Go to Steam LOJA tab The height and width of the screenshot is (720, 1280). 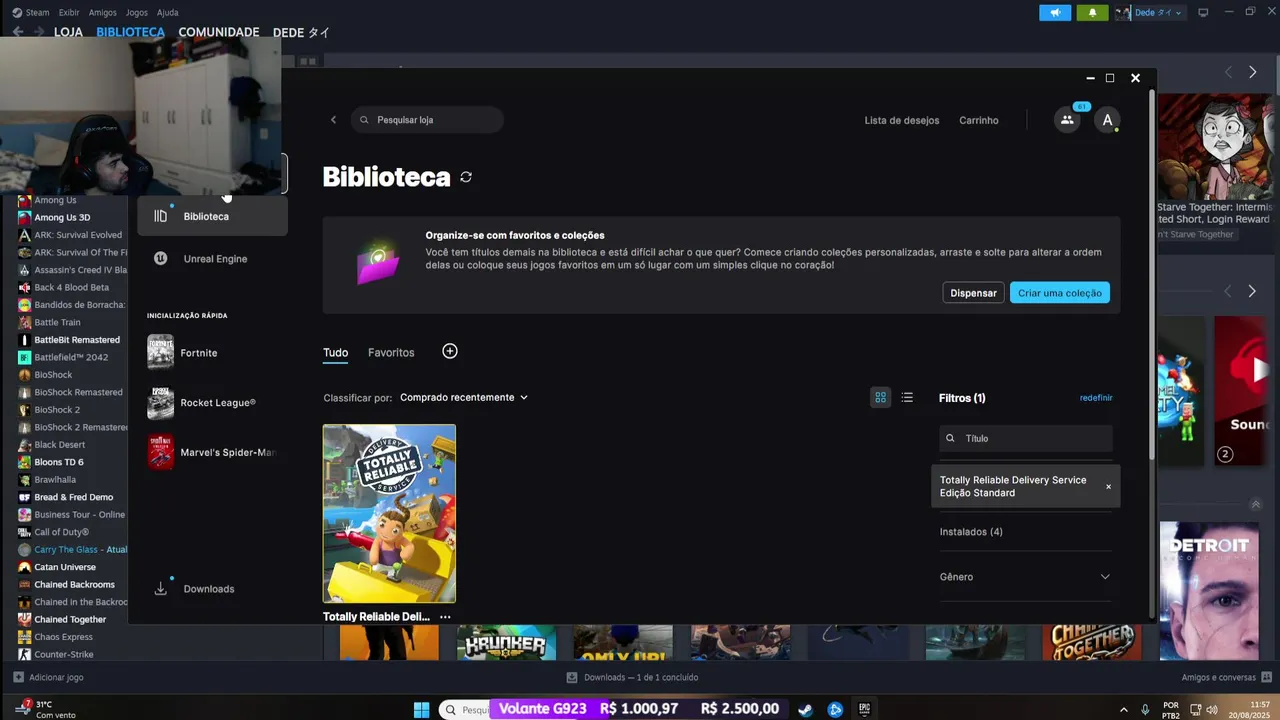(x=68, y=32)
